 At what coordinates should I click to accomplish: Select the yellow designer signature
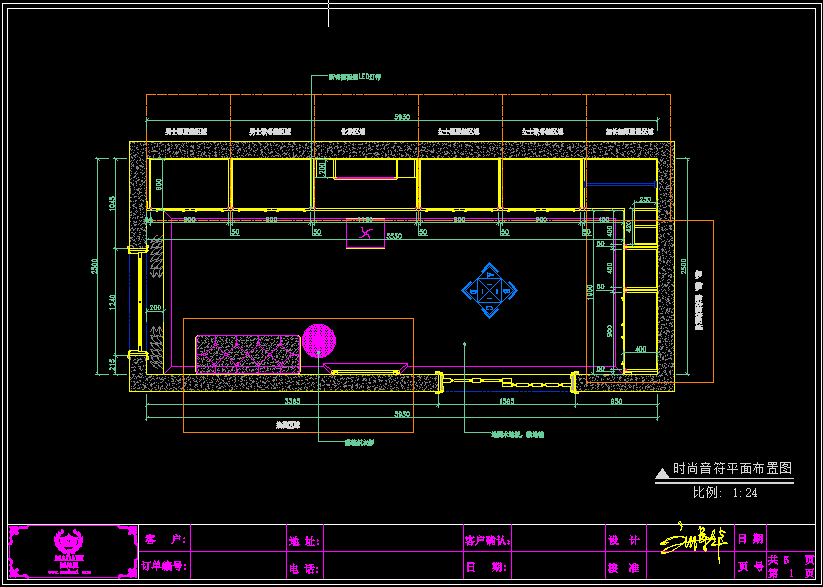[689, 541]
